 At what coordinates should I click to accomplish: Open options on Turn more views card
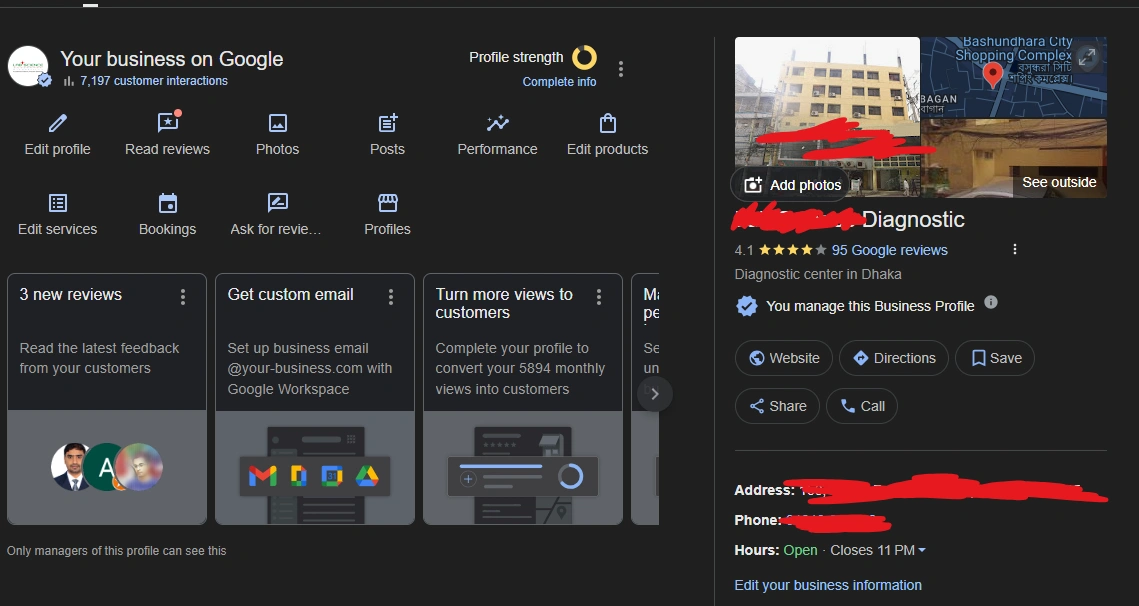[x=599, y=296]
